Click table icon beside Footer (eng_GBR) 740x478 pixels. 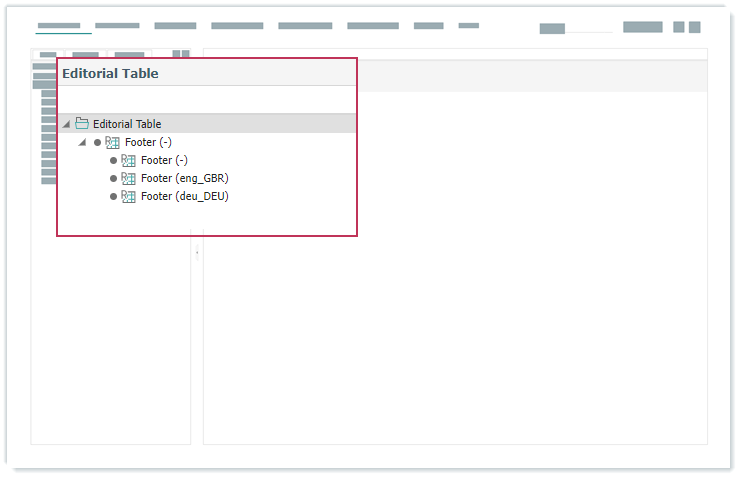point(128,179)
